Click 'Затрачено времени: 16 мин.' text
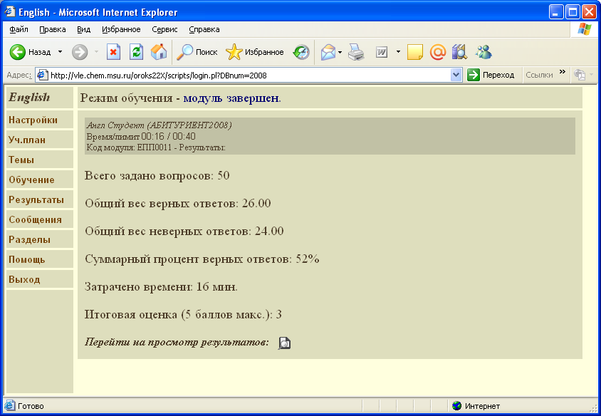Image resolution: width=601 pixels, height=416 pixels. [161, 287]
